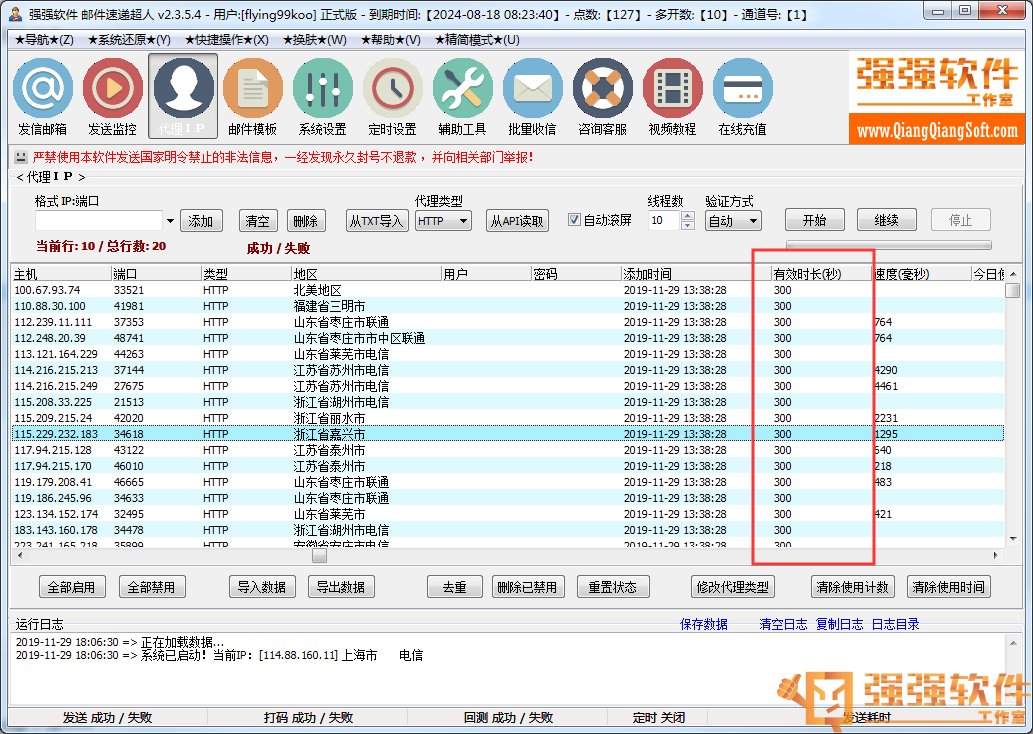Select the row with host 183.143.160.178

coord(508,530)
